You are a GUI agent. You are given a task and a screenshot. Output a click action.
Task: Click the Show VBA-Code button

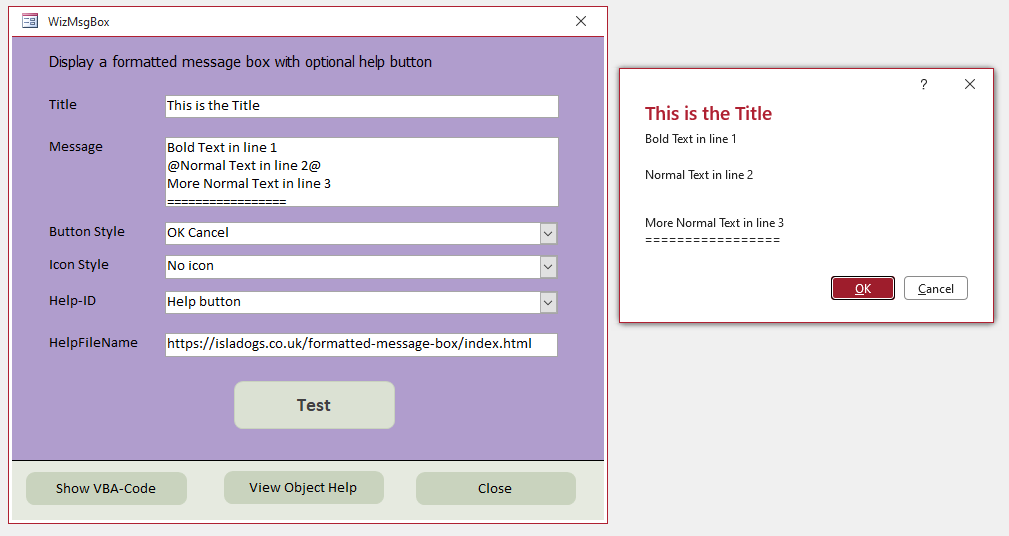point(106,488)
